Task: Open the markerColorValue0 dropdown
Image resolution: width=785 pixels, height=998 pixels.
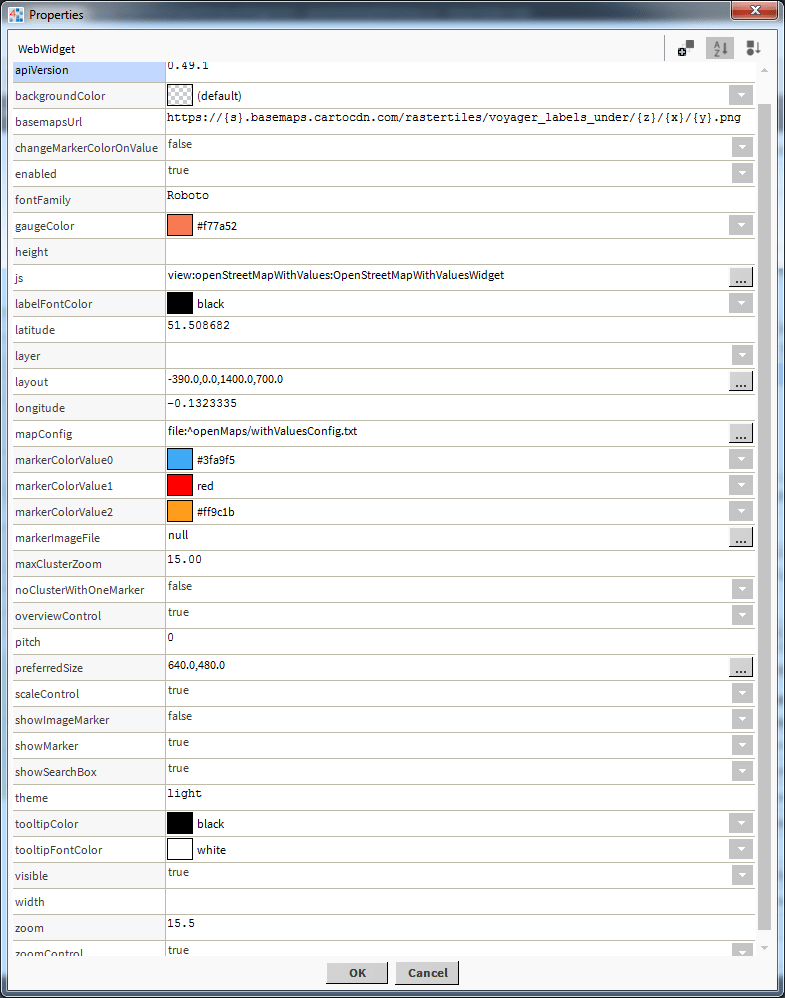Action: pyautogui.click(x=741, y=460)
